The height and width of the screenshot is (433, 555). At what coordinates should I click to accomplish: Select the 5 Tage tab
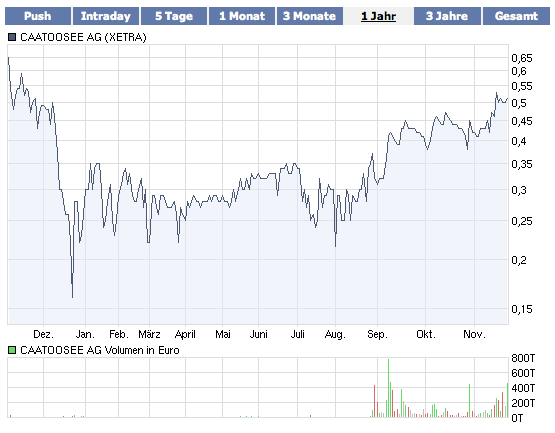174,16
